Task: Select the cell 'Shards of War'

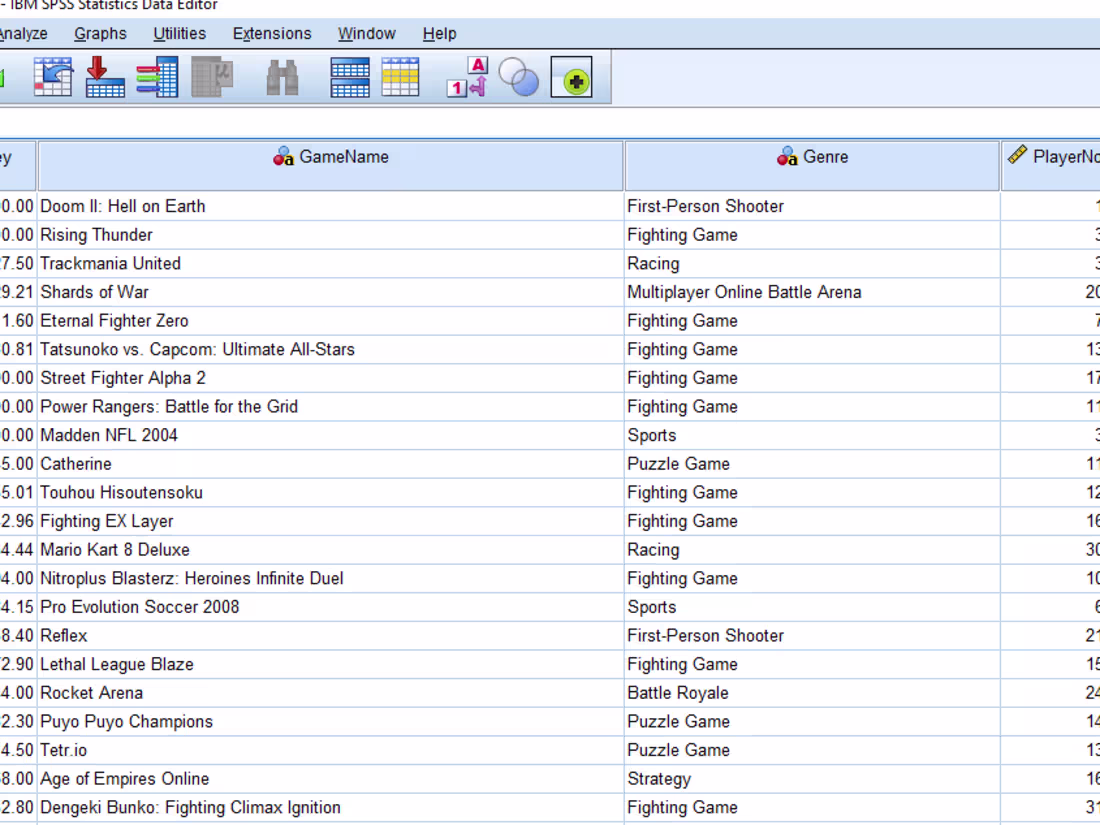Action: point(330,292)
